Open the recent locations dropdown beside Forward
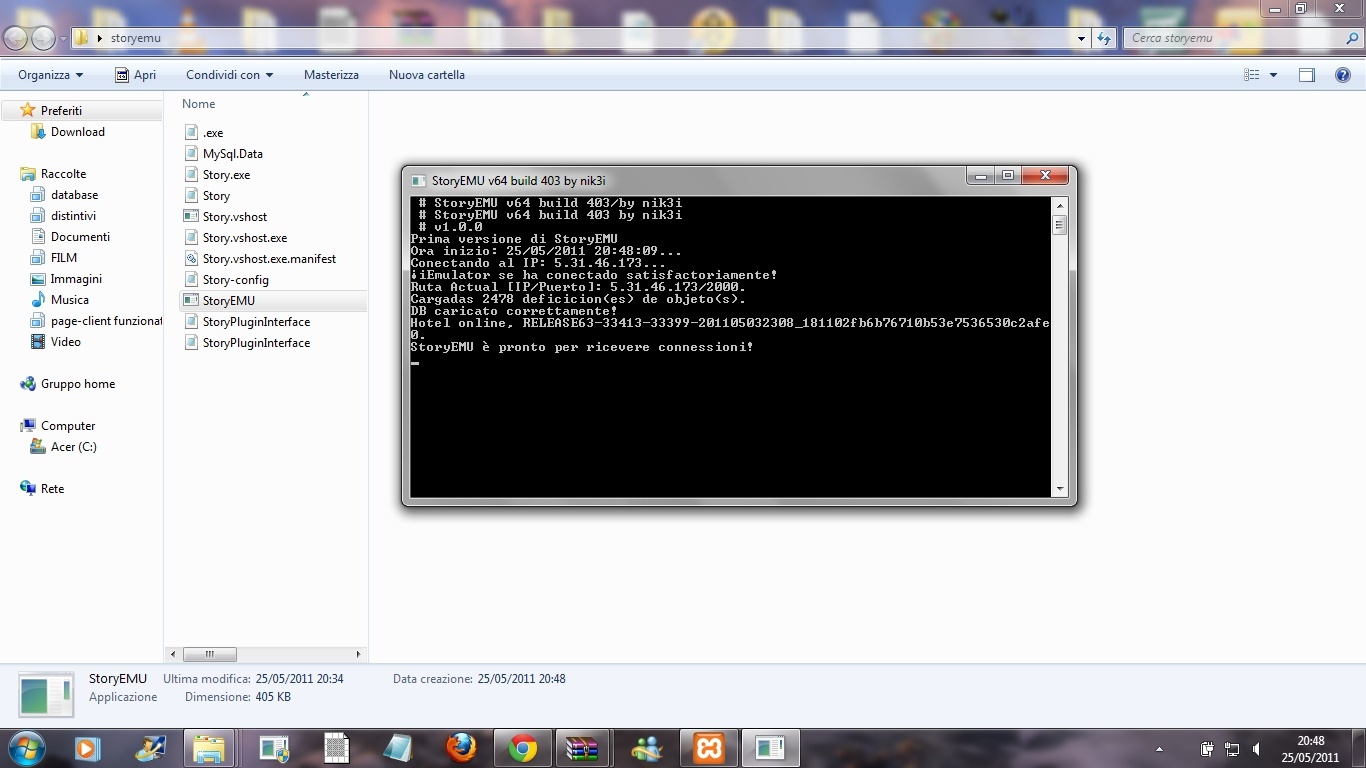Viewport: 1366px width, 768px height. [x=63, y=38]
